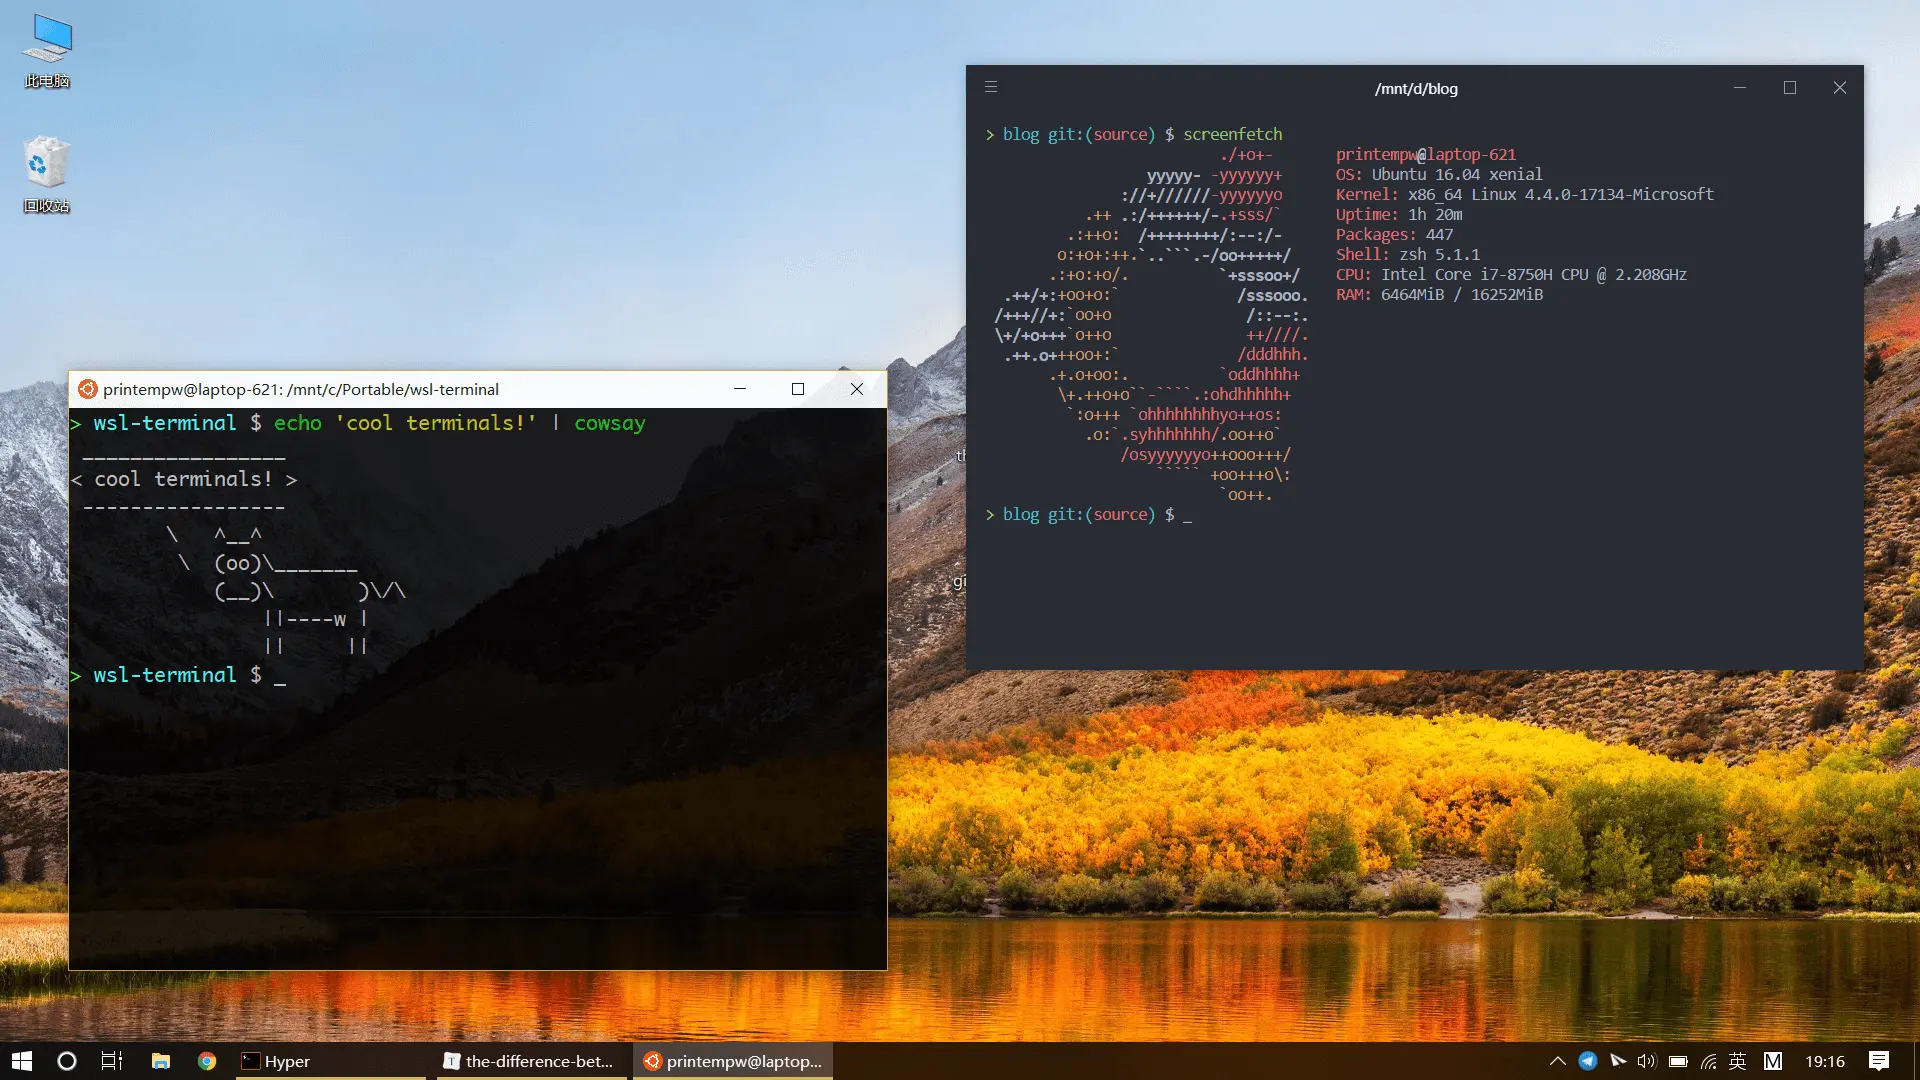Toggle the M input mode tray icon

click(1773, 1061)
